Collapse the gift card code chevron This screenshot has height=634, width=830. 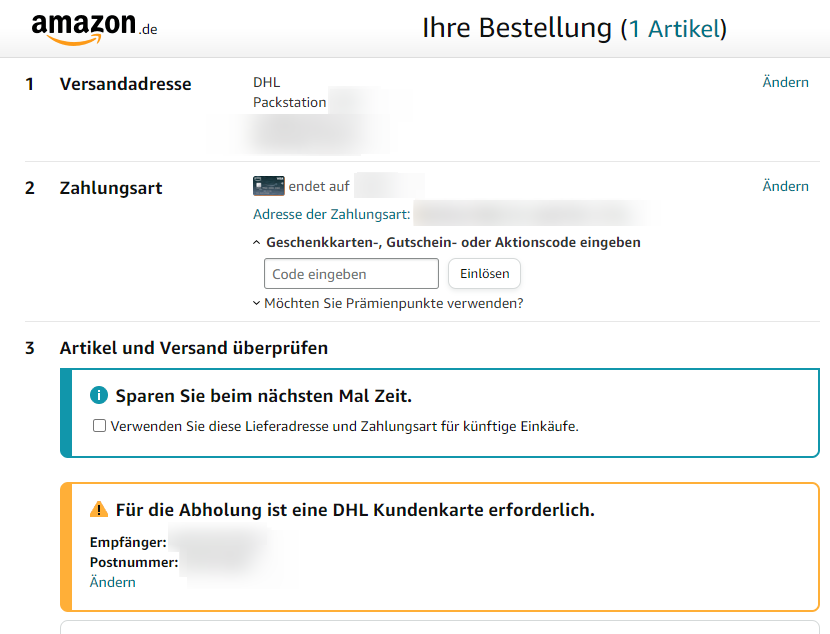coord(257,242)
